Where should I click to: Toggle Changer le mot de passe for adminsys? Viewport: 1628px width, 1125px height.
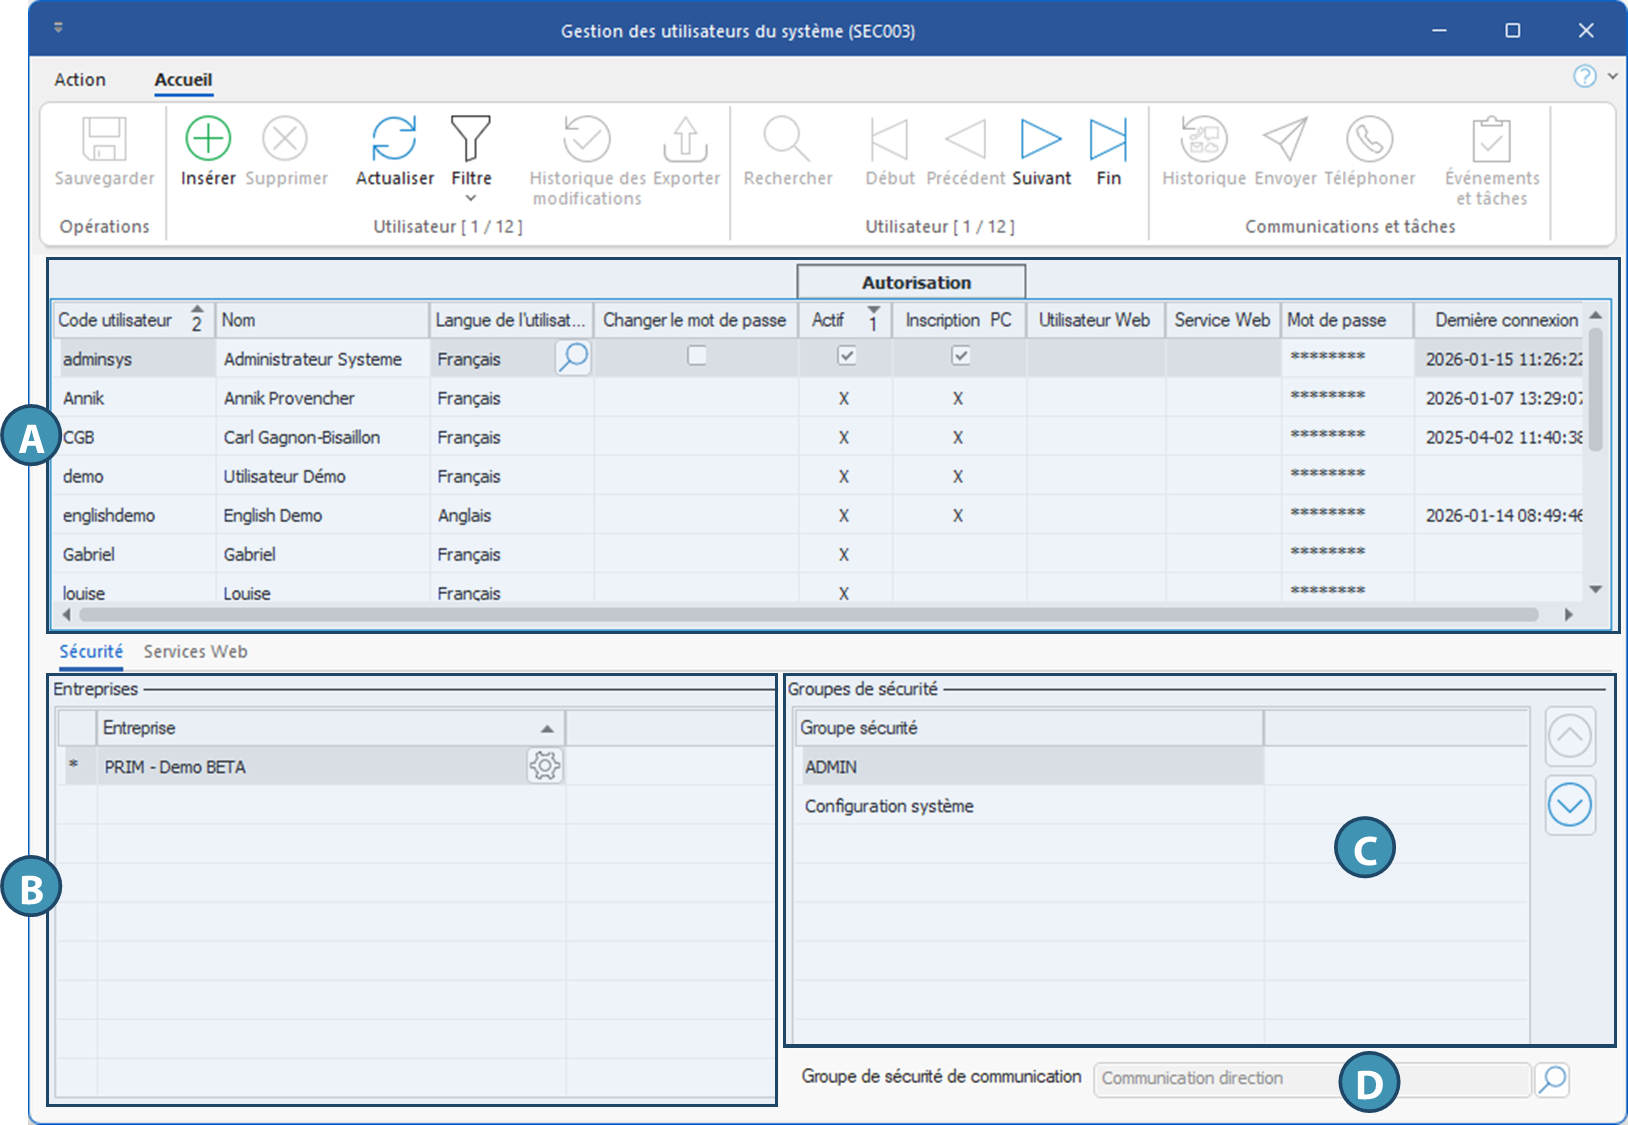[697, 356]
